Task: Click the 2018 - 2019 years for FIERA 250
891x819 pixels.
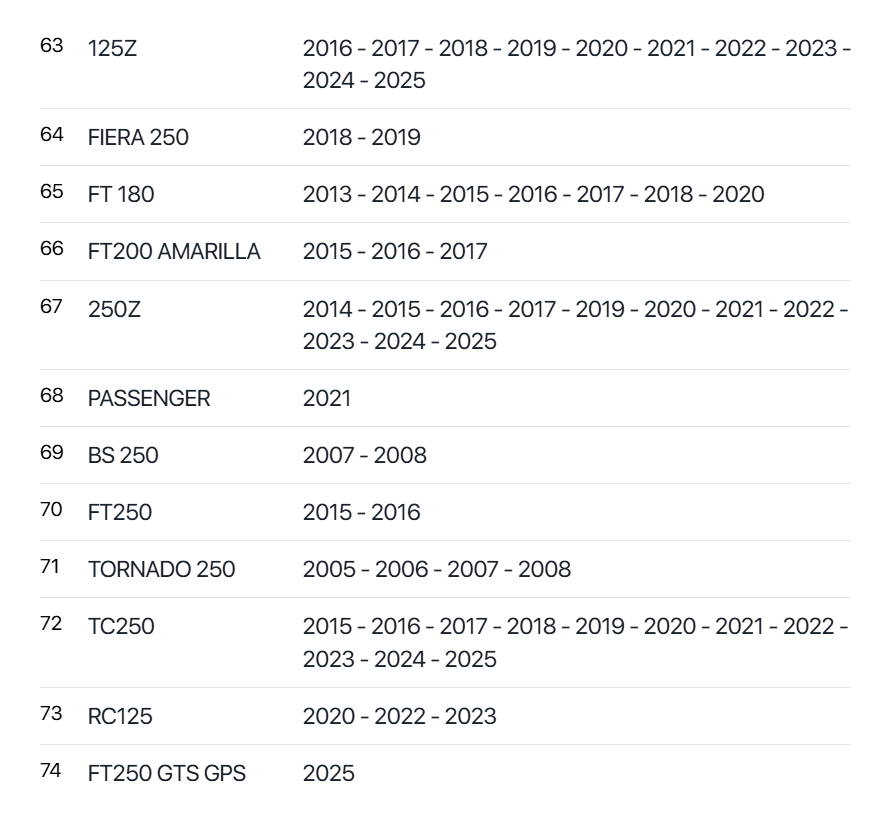Action: [361, 137]
